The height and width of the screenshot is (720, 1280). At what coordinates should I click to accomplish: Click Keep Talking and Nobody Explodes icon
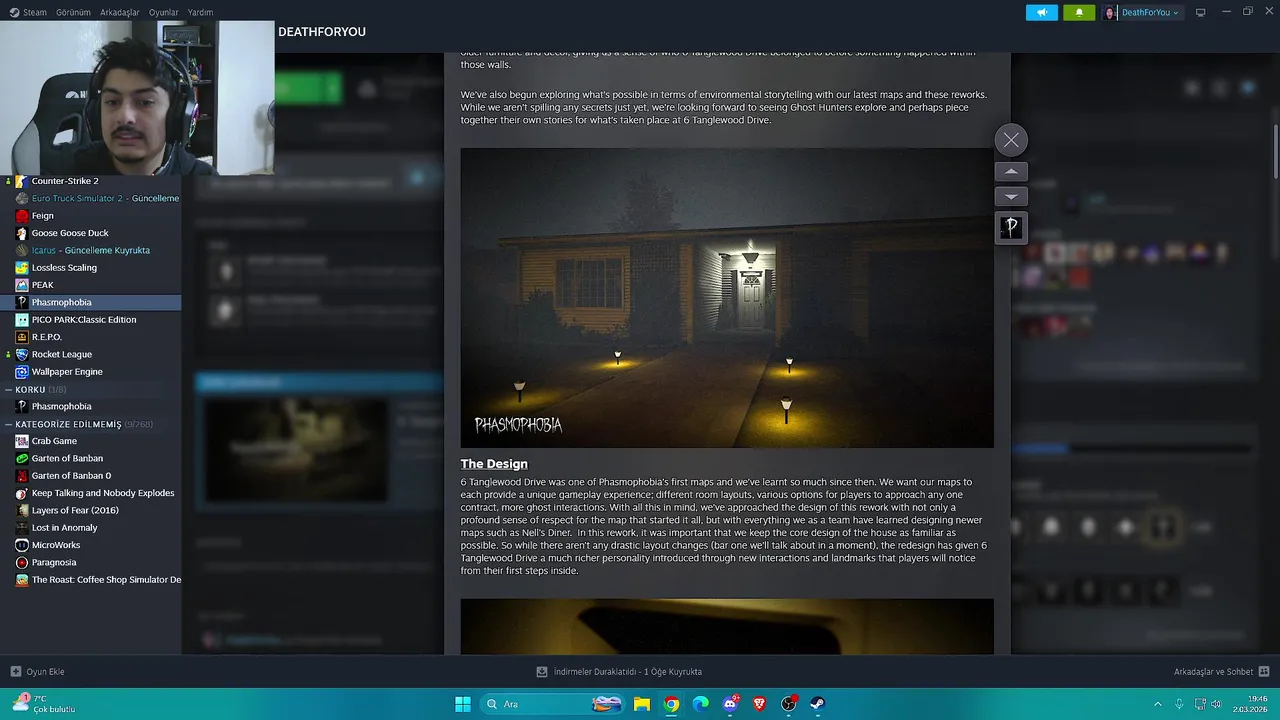[x=22, y=493]
